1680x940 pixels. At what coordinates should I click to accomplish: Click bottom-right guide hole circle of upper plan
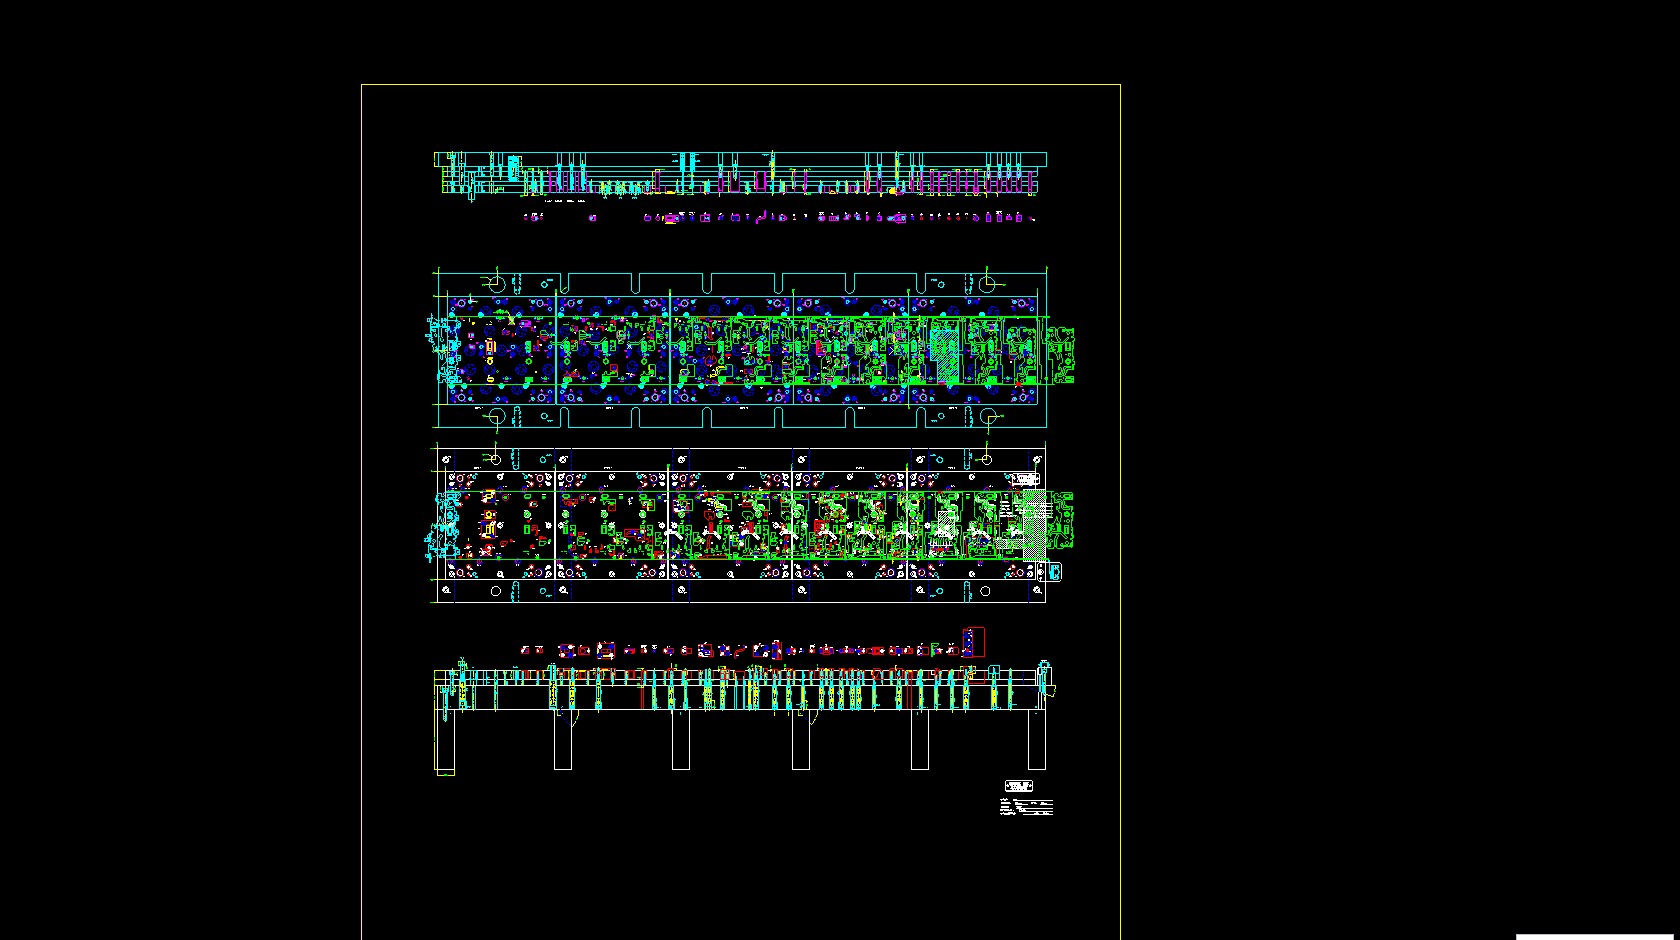tap(988, 416)
